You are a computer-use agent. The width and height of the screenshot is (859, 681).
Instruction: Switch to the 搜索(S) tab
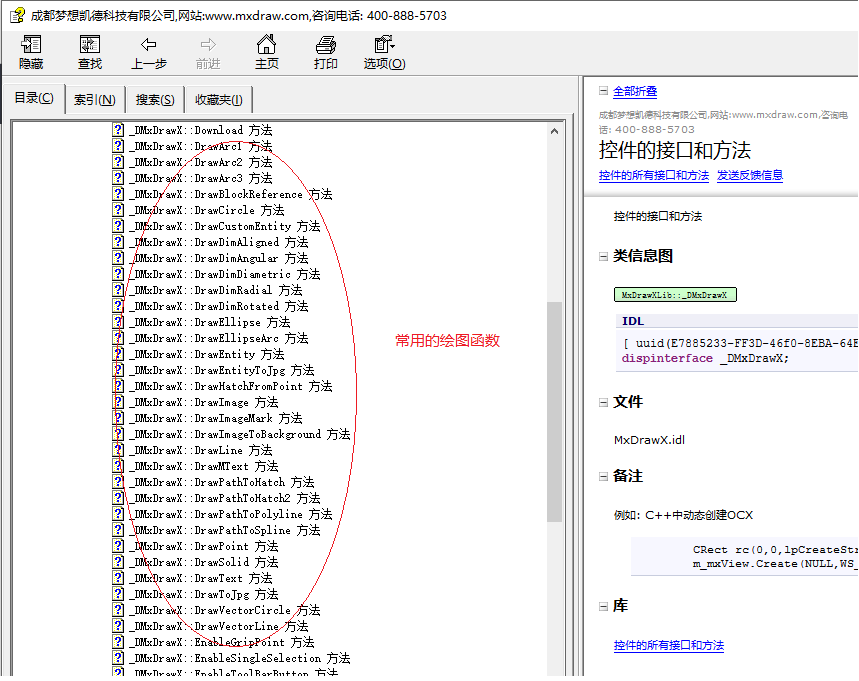[x=155, y=99]
